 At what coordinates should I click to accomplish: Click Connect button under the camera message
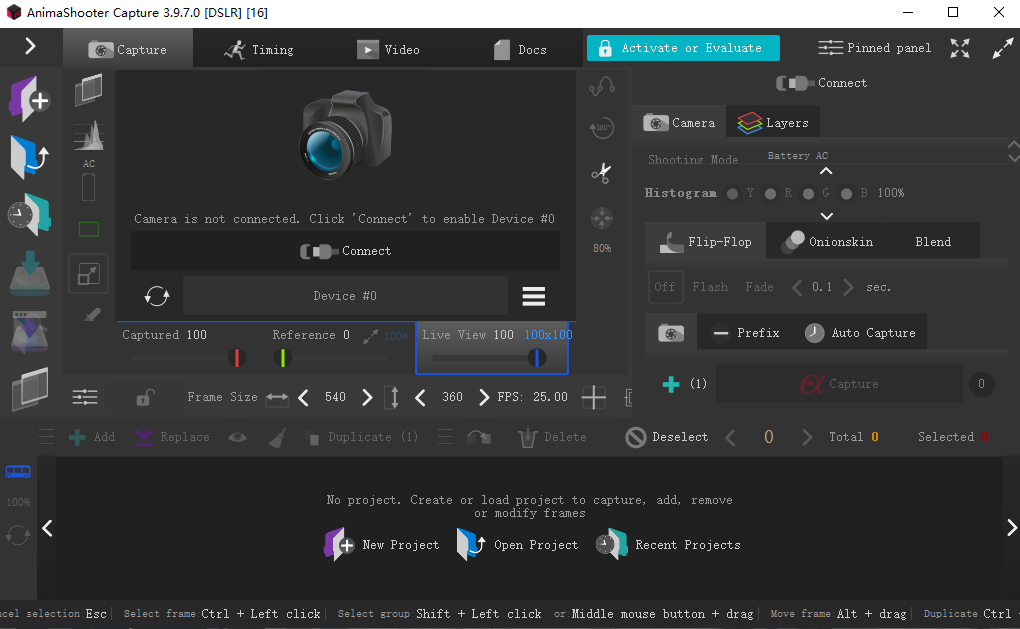pos(346,251)
